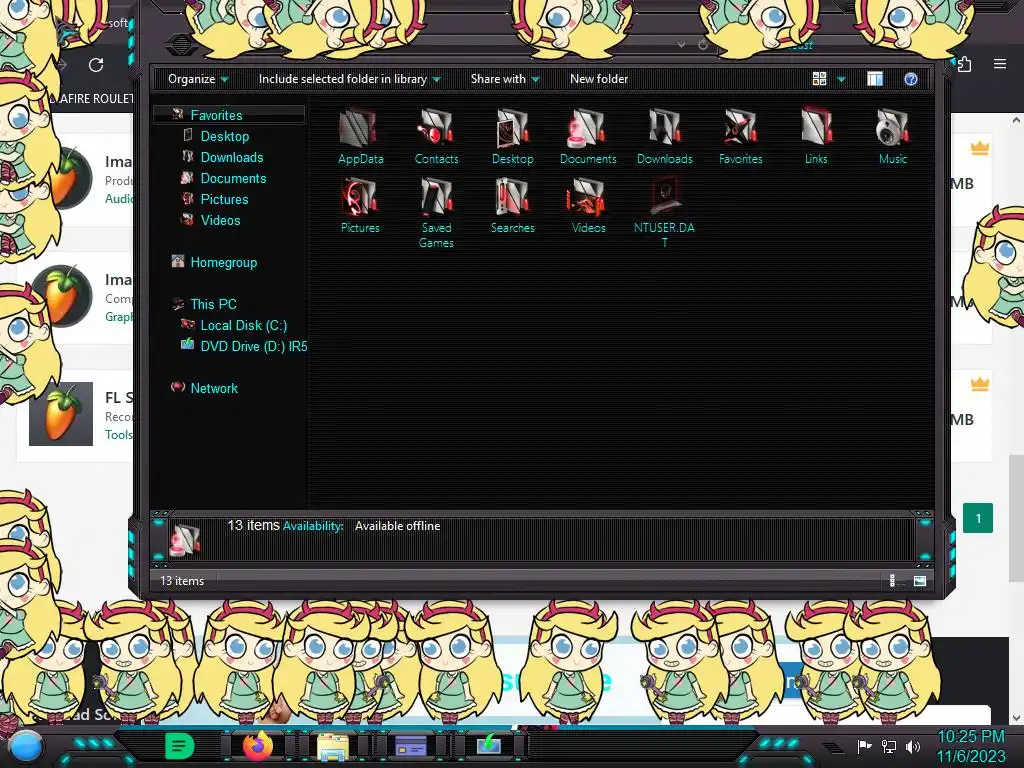Open the Links folder
The image size is (1024, 768).
click(816, 136)
